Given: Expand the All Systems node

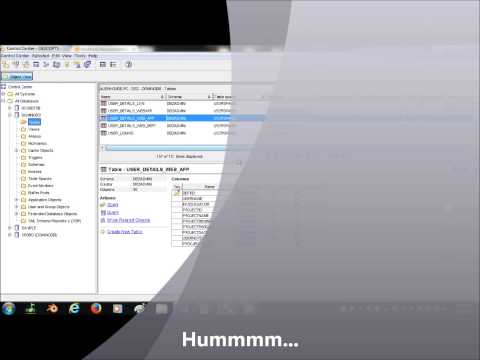Looking at the screenshot, I should pos(4,94).
